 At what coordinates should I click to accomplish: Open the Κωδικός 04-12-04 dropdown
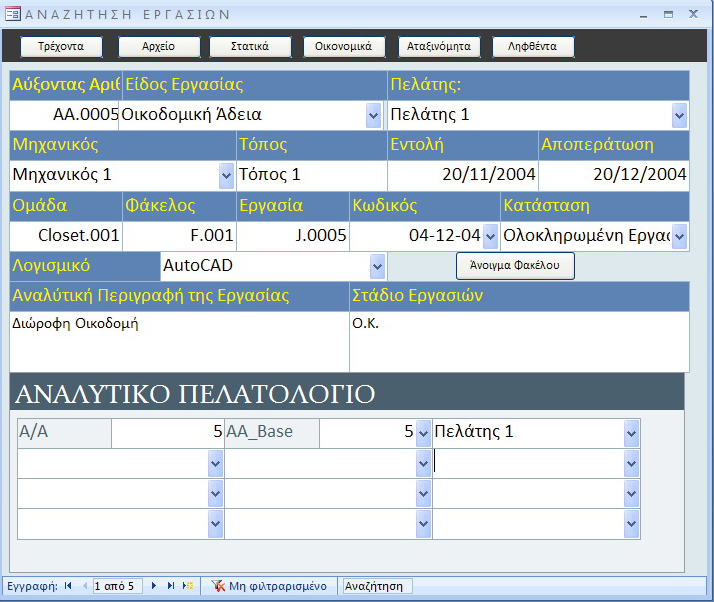(x=490, y=236)
